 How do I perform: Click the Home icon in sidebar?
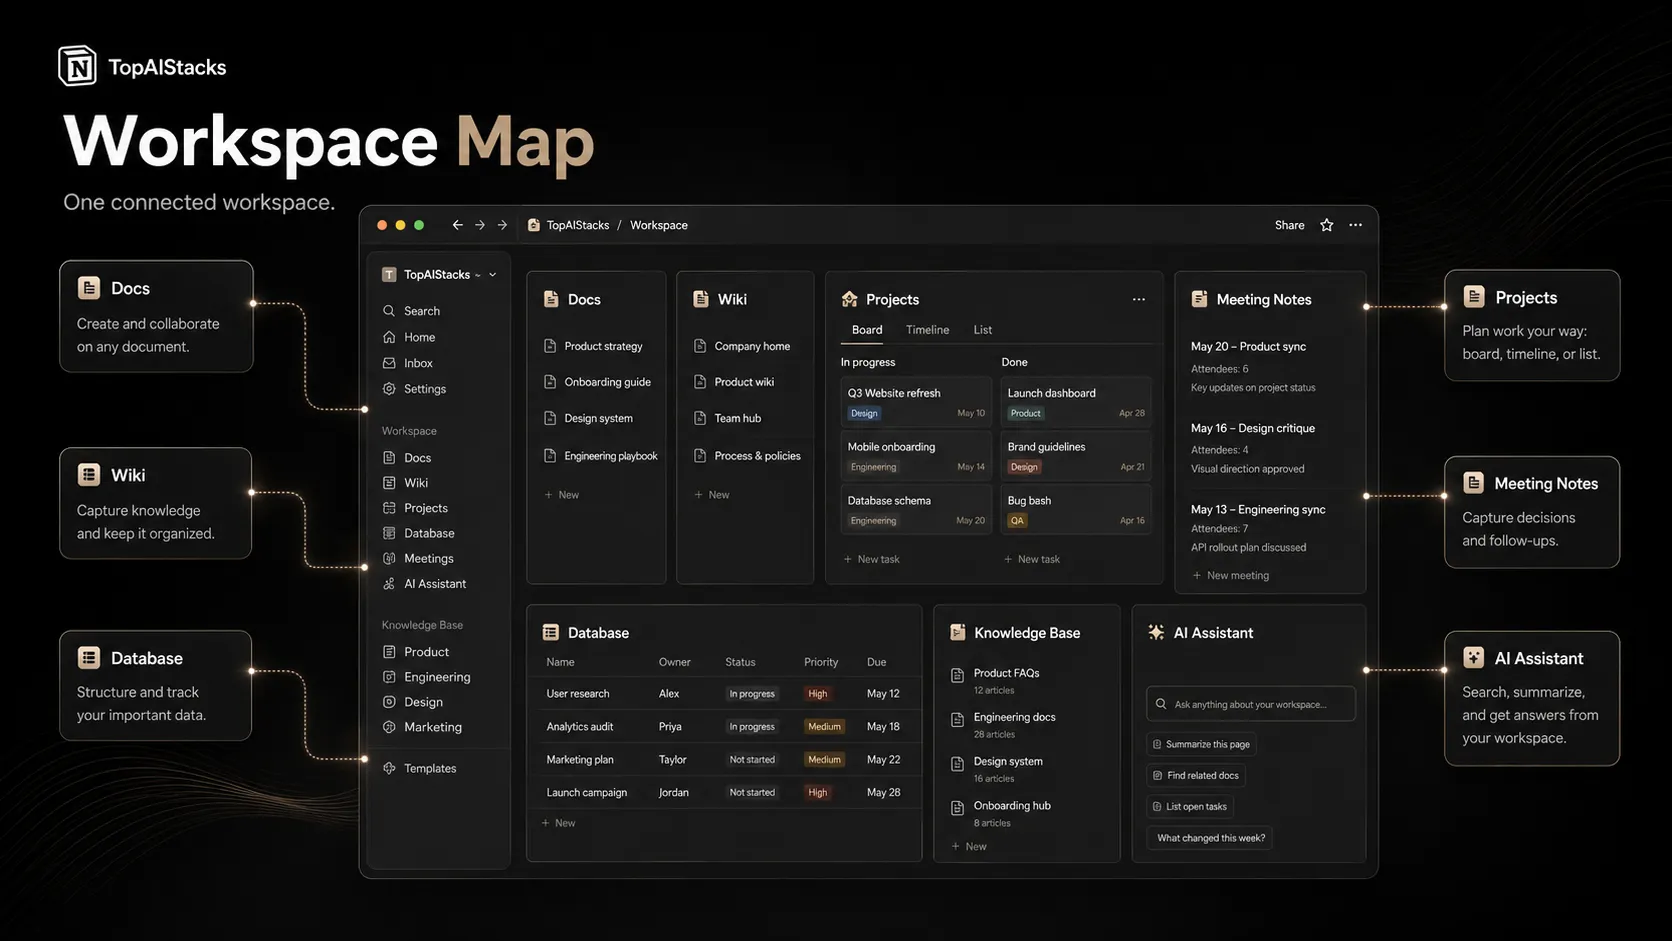tap(389, 337)
